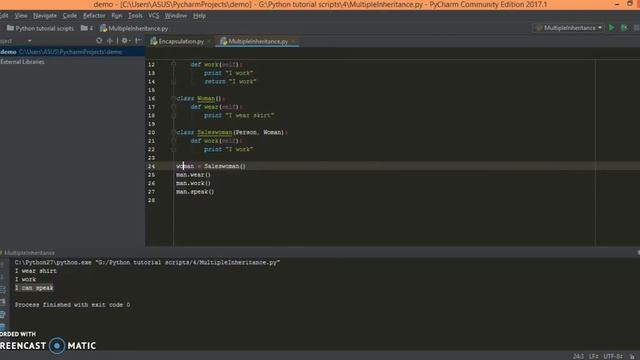Open the Code menu

click(70, 16)
